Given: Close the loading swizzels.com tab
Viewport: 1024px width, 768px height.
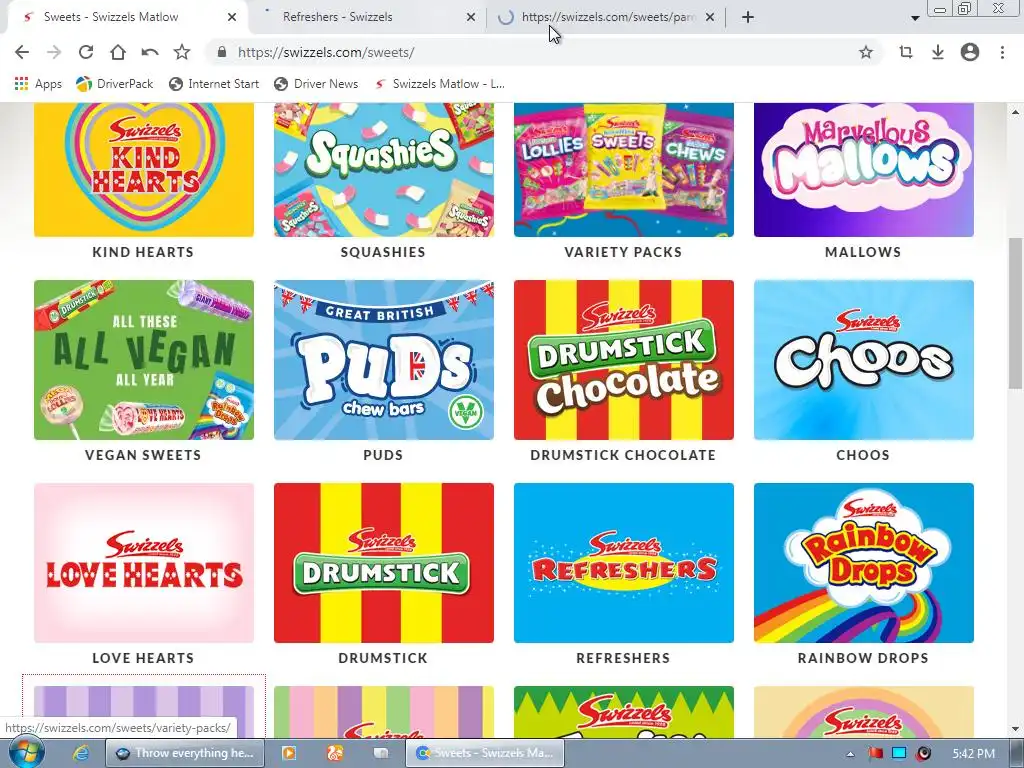Looking at the screenshot, I should coord(710,17).
